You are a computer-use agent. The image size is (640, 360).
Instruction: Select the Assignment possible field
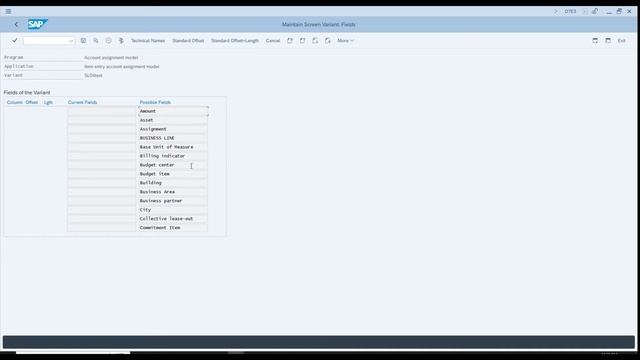tap(173, 129)
